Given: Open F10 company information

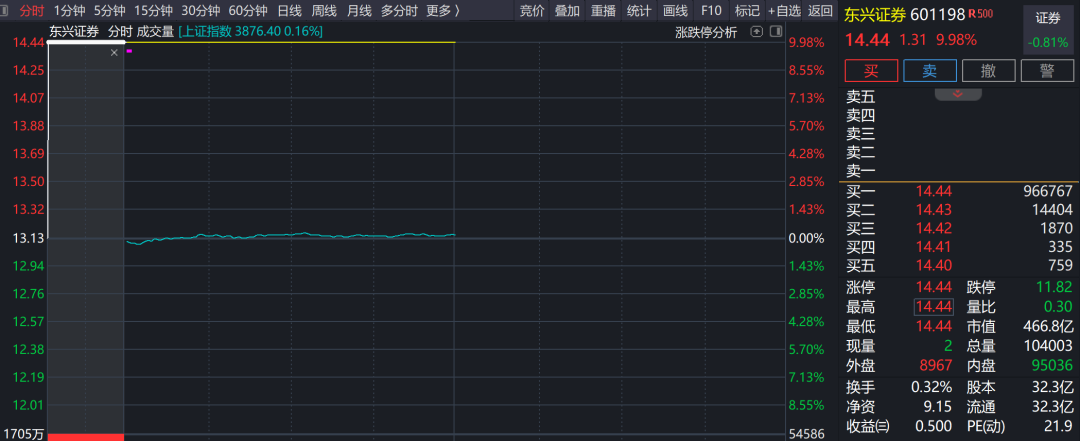Looking at the screenshot, I should click(711, 11).
